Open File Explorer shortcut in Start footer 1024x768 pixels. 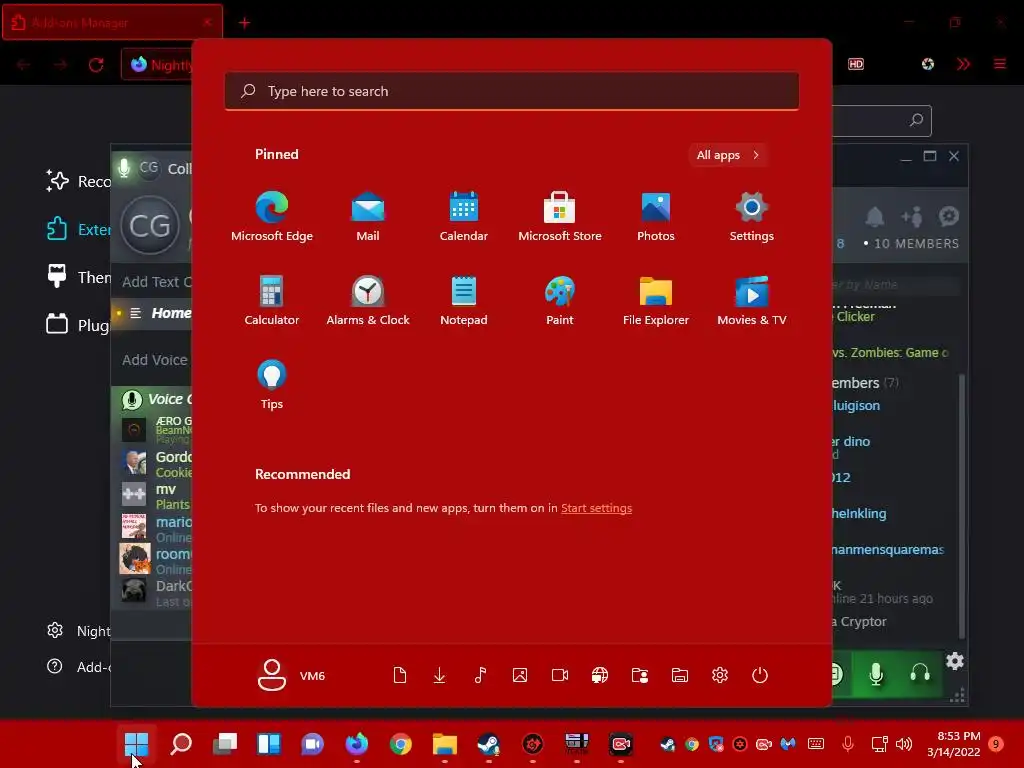(x=680, y=675)
